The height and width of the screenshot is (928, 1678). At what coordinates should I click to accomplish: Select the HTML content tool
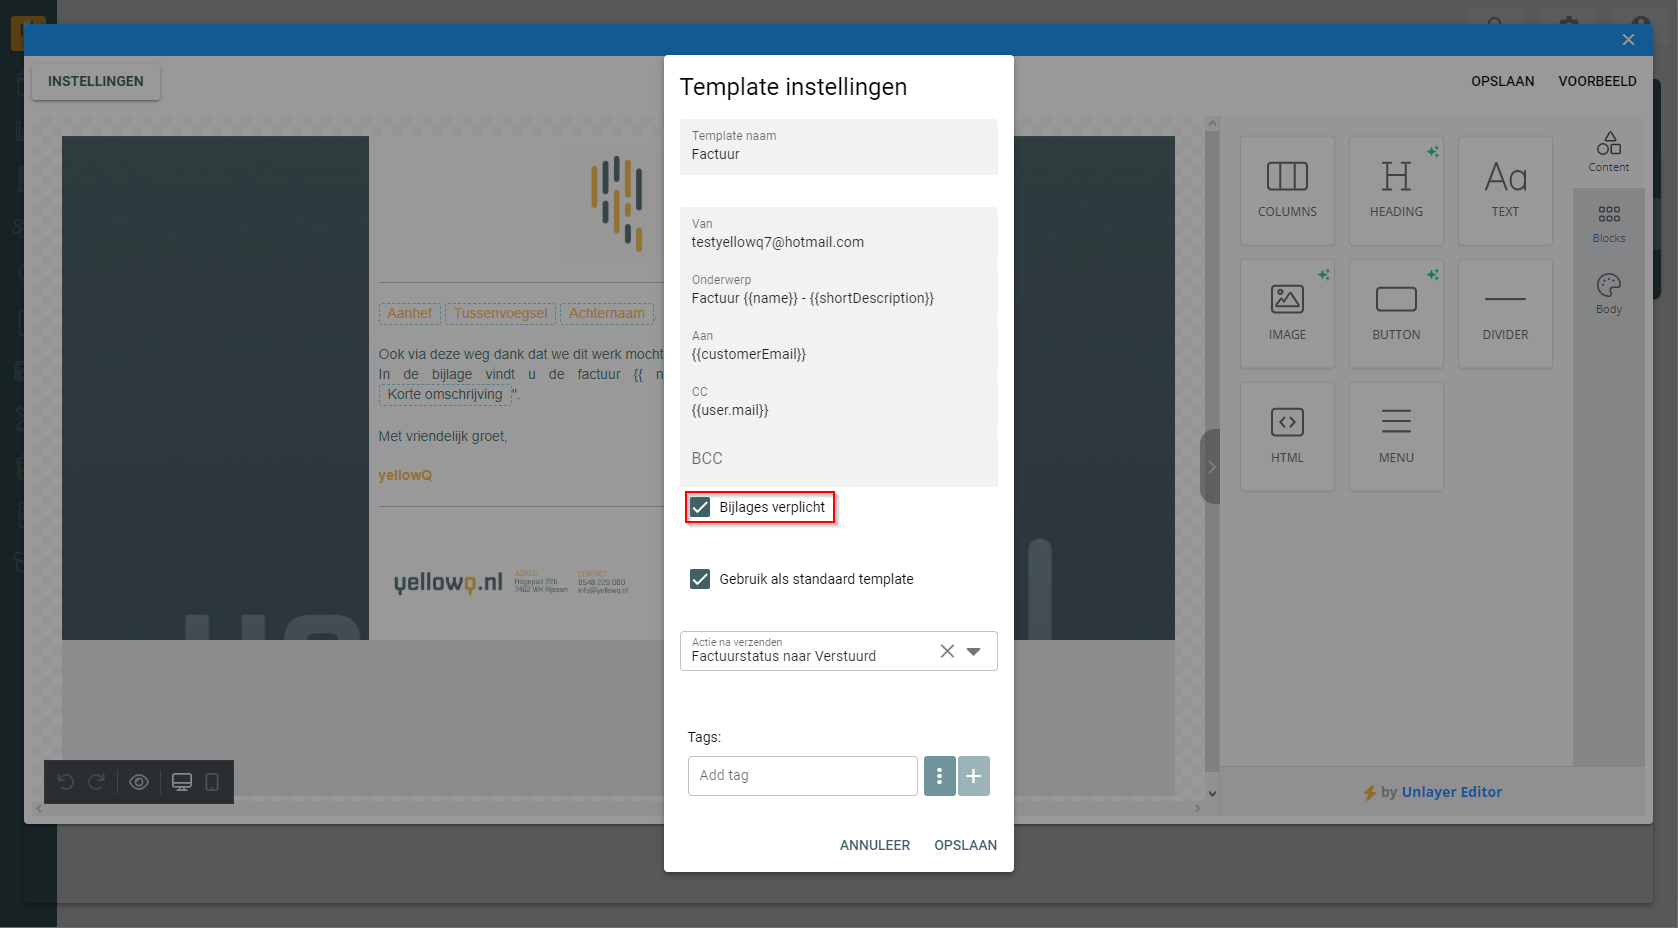click(x=1287, y=436)
